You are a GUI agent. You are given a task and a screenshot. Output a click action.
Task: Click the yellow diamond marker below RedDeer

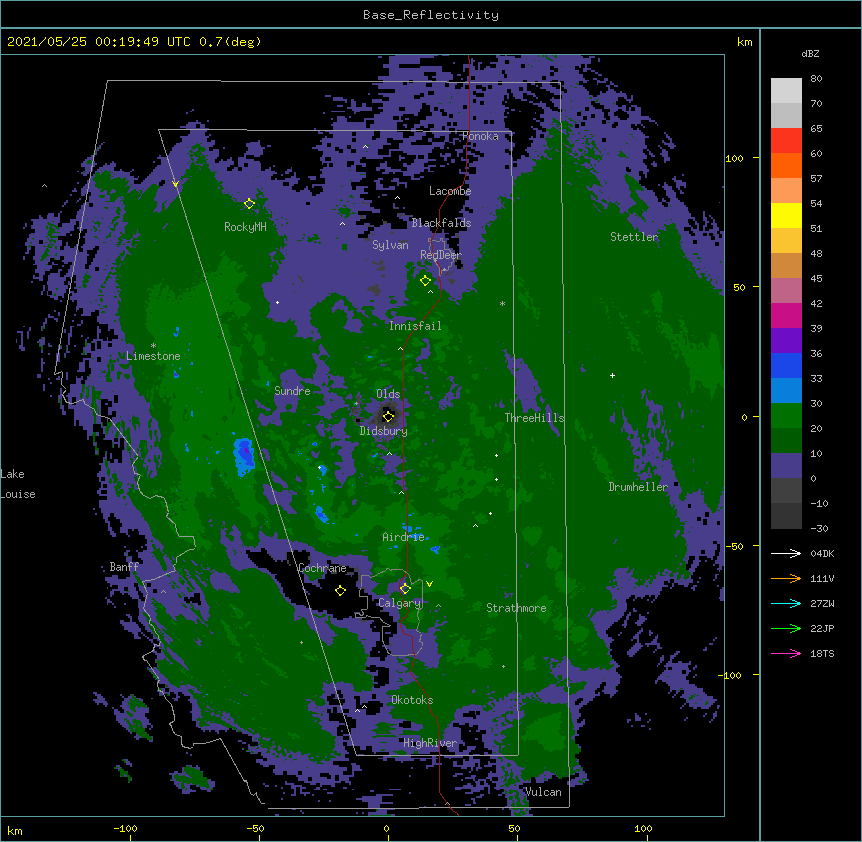pos(425,281)
